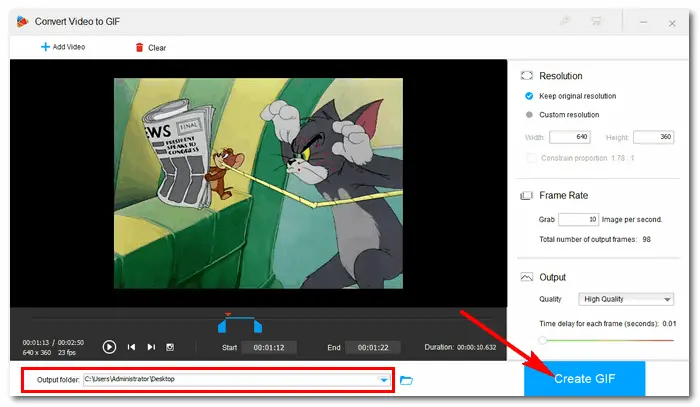The image size is (700, 407).
Task: Click the Frame Rate section icon
Action: (527, 195)
